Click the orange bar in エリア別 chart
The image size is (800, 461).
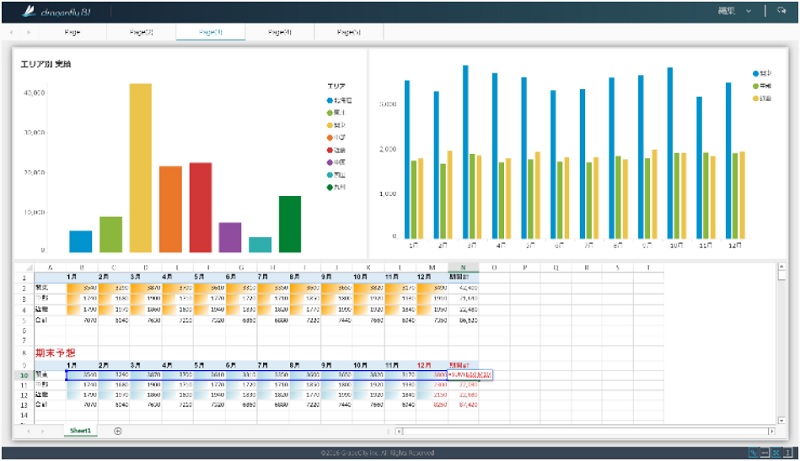point(170,209)
